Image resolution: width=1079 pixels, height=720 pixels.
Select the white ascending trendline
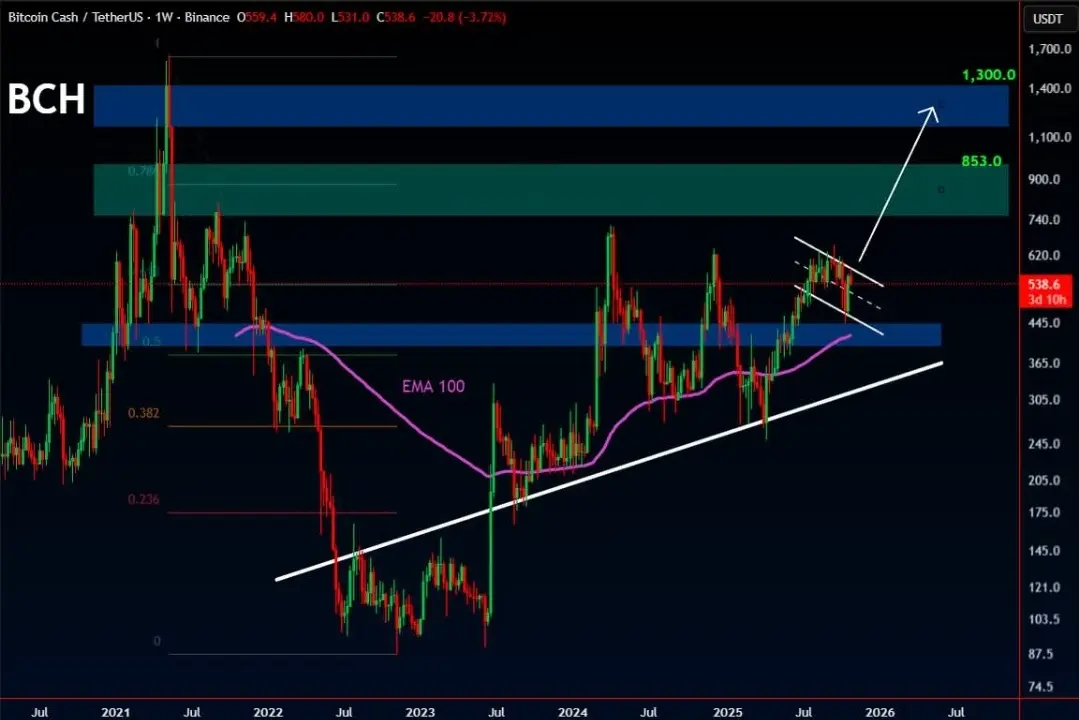point(609,471)
